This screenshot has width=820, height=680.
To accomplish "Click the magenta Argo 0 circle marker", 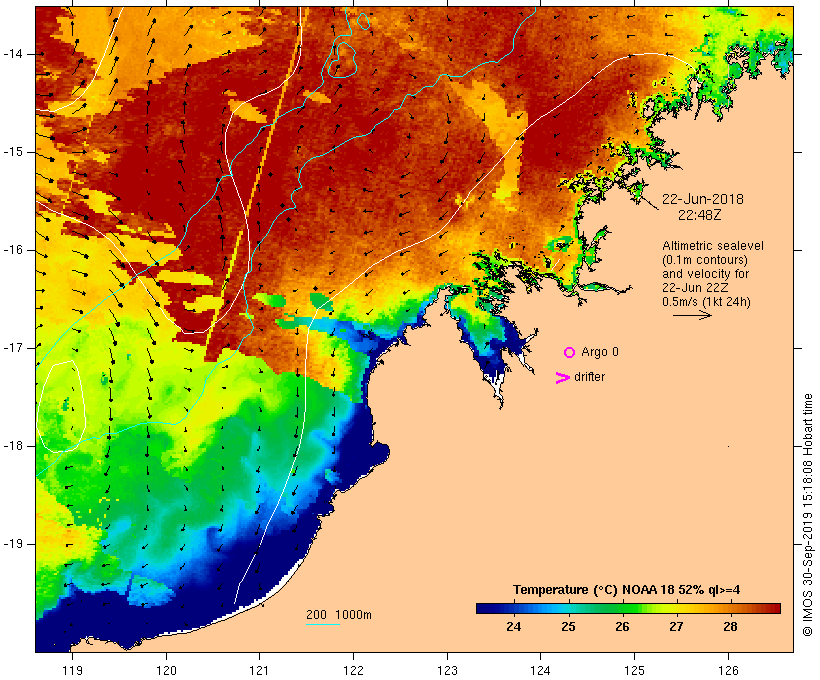I will [x=570, y=353].
